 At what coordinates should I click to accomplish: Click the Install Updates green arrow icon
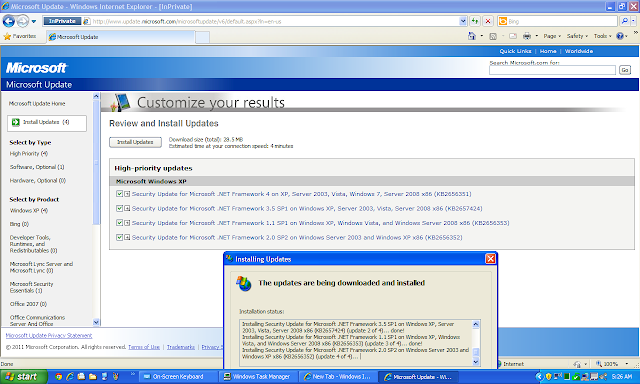(16, 122)
